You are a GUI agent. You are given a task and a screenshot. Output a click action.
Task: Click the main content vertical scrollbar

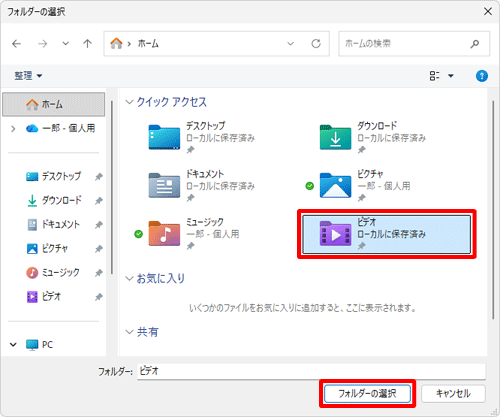point(493,210)
